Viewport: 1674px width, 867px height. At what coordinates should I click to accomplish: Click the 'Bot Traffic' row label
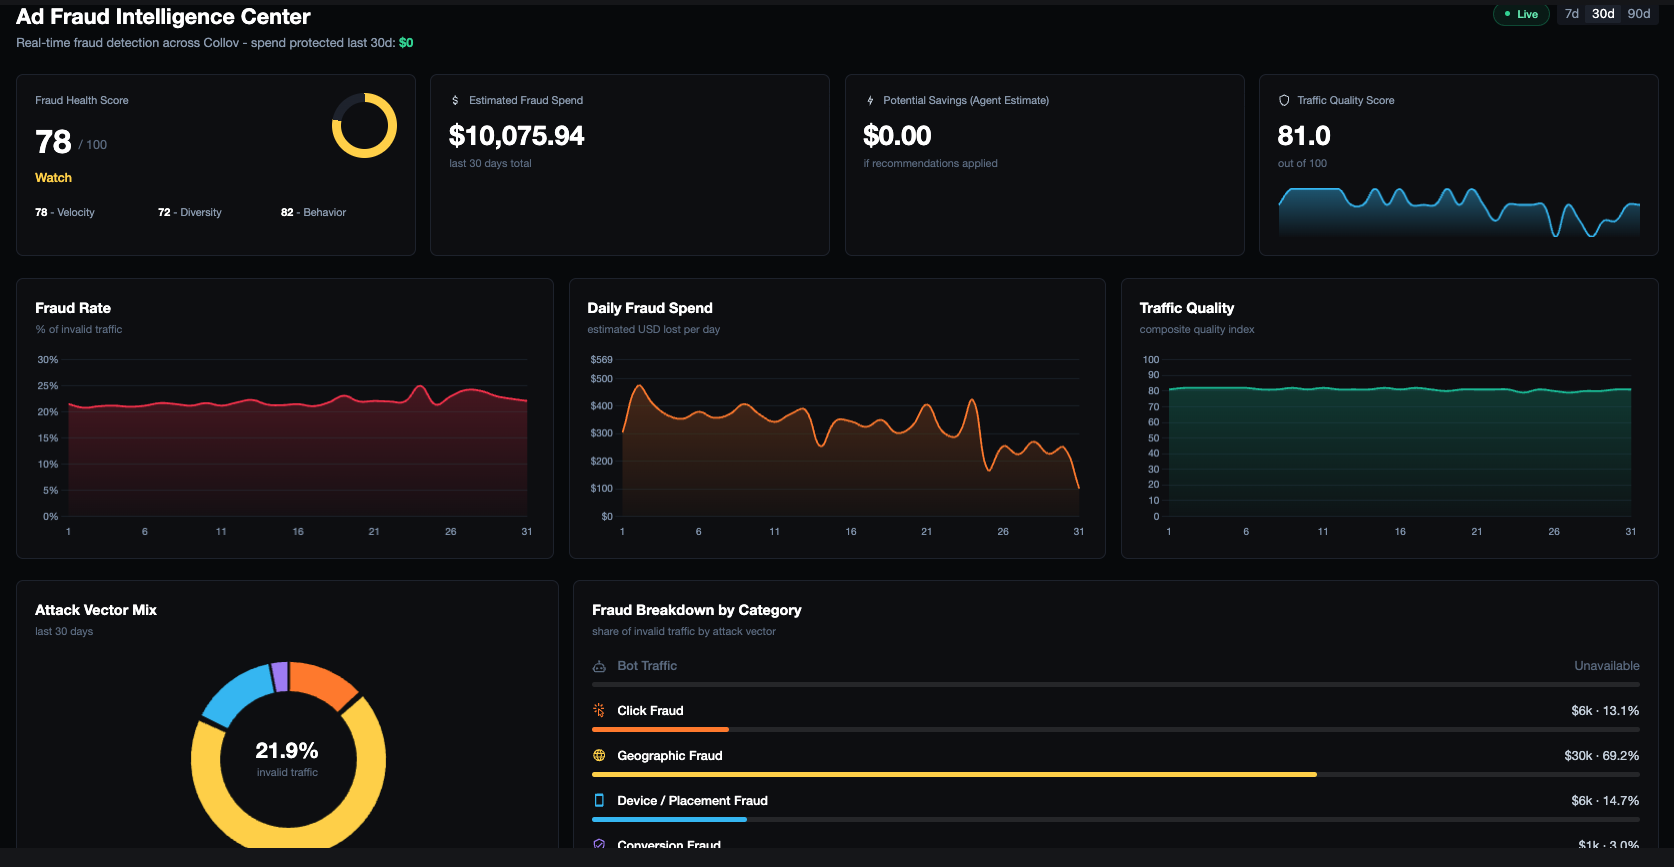(647, 665)
